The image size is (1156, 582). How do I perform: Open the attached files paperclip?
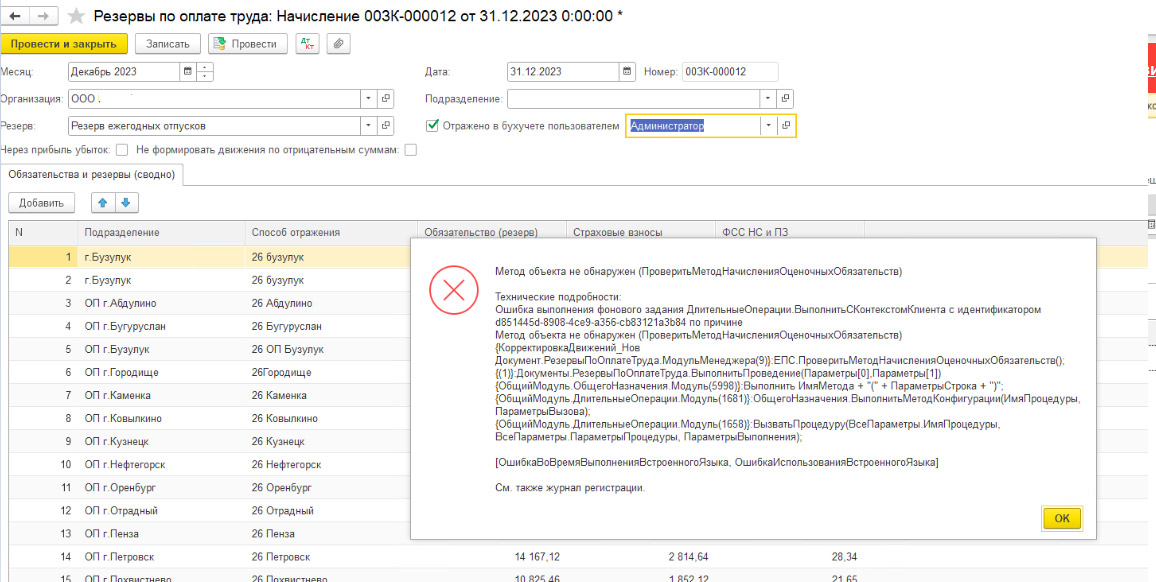pyautogui.click(x=338, y=44)
